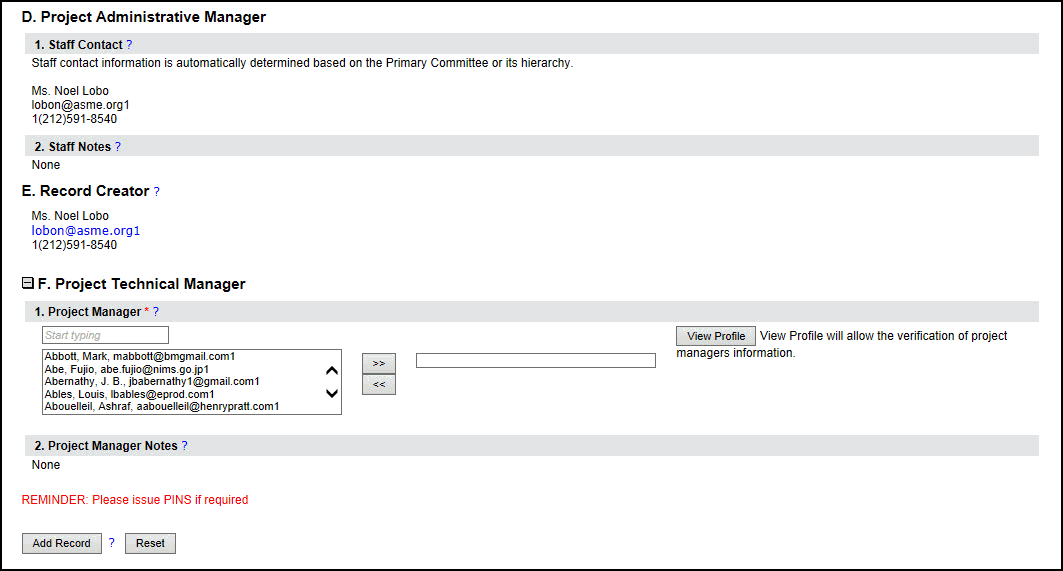Open the lobon@asme.org1 email link
The height and width of the screenshot is (571, 1063).
point(86,231)
